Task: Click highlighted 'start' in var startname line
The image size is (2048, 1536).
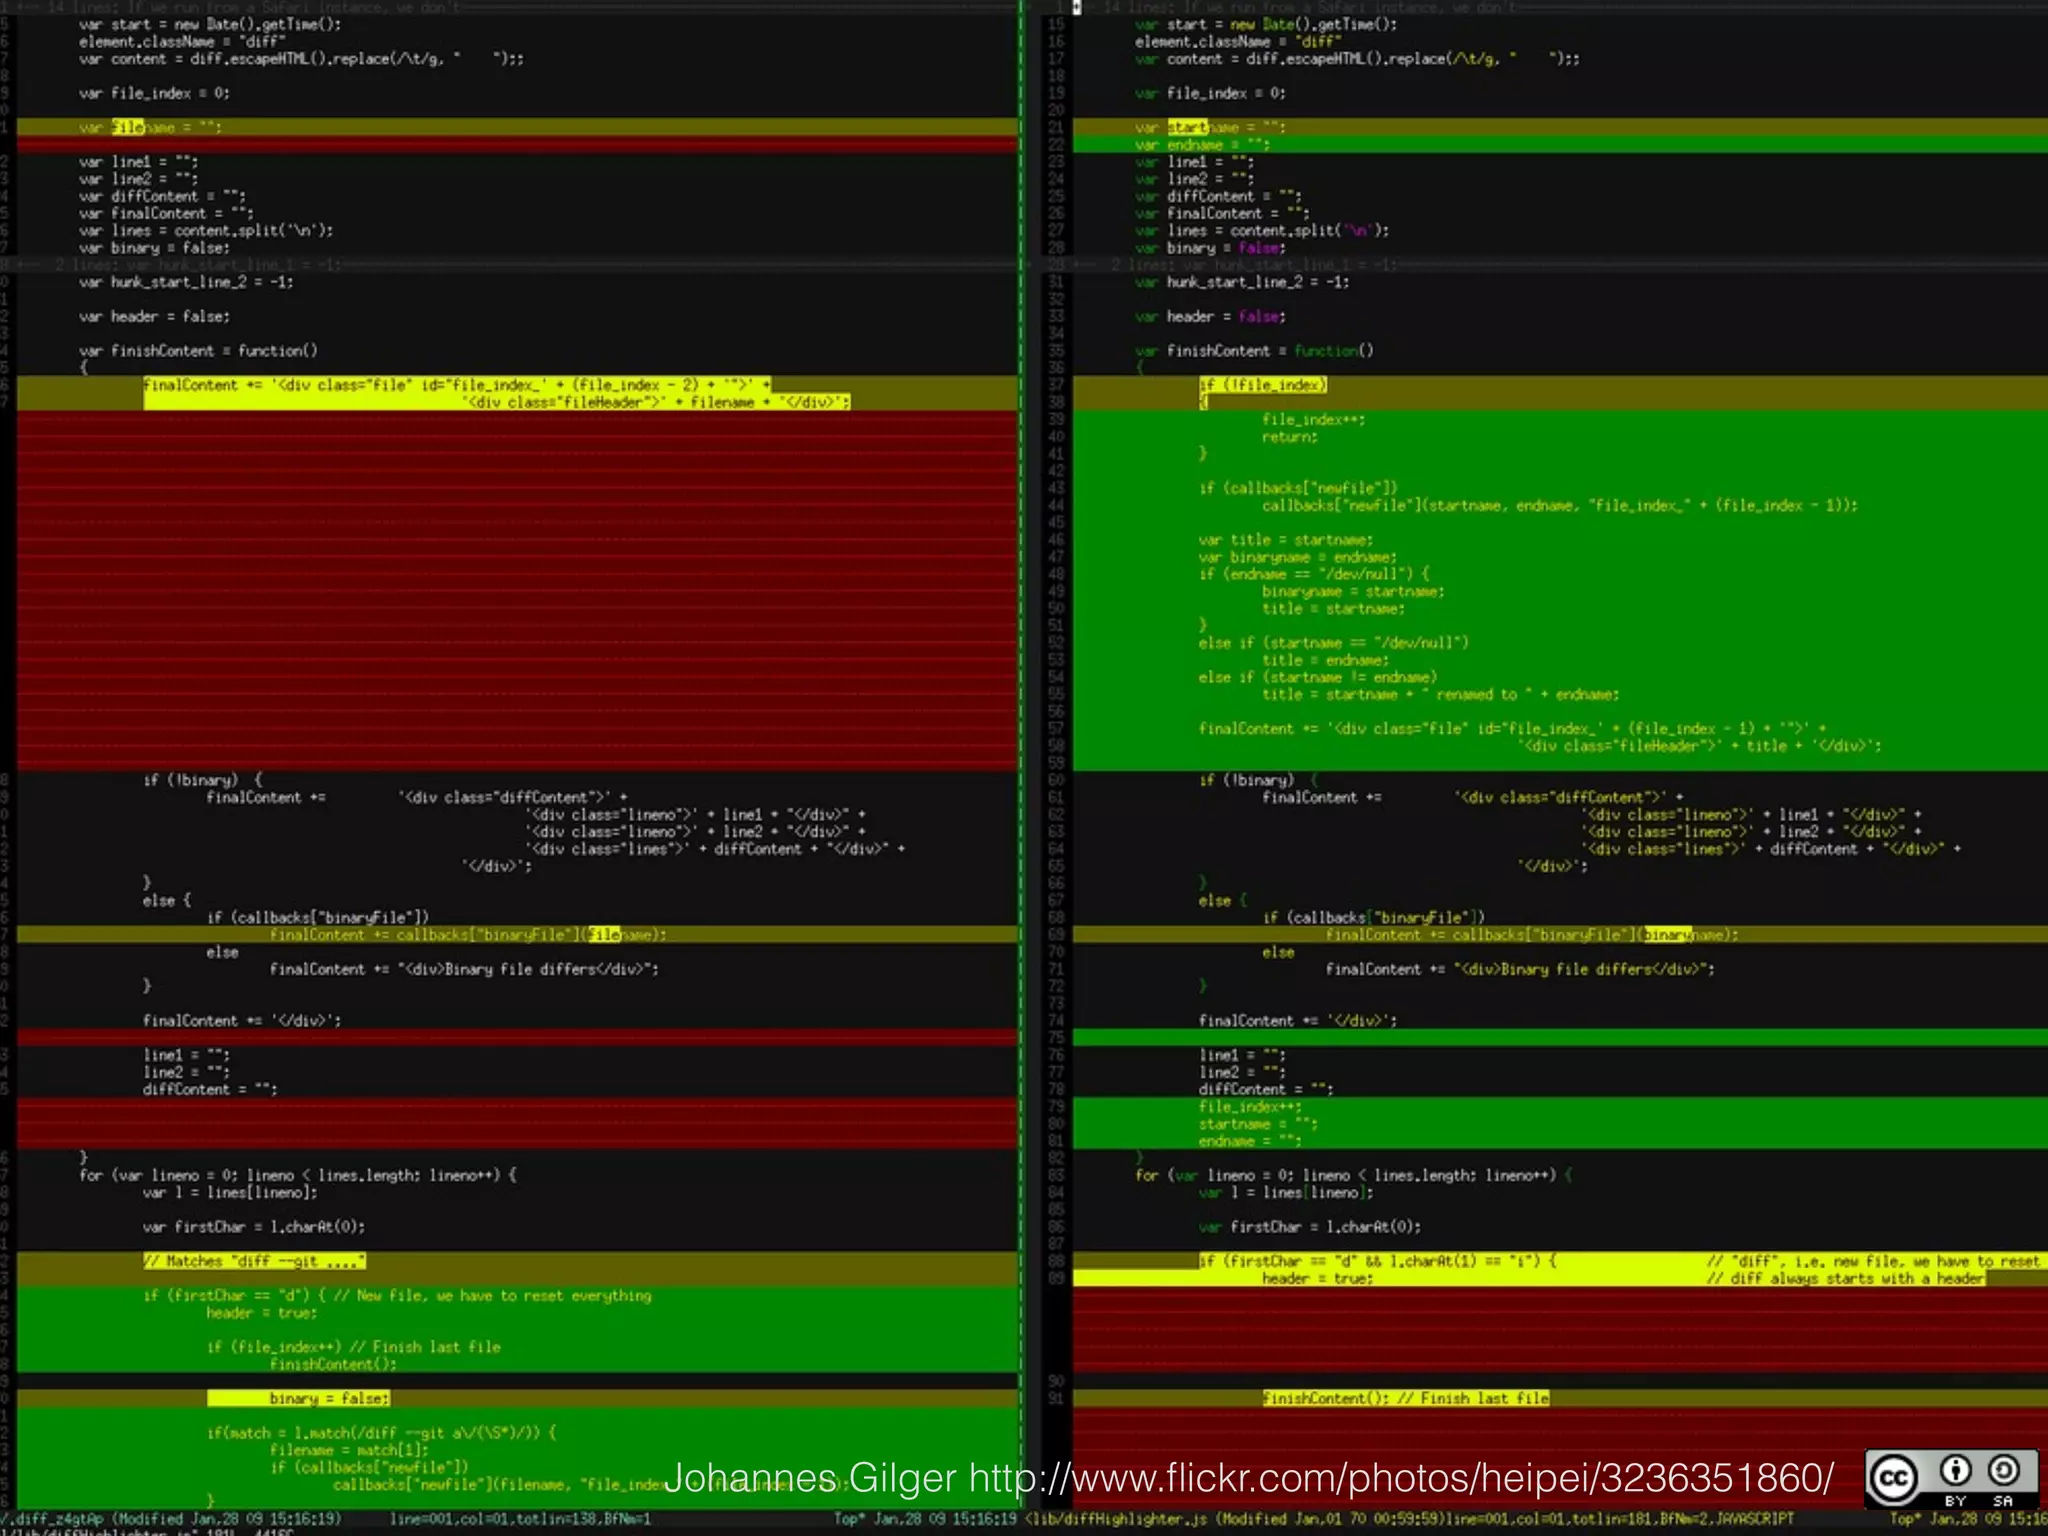Action: [1187, 127]
